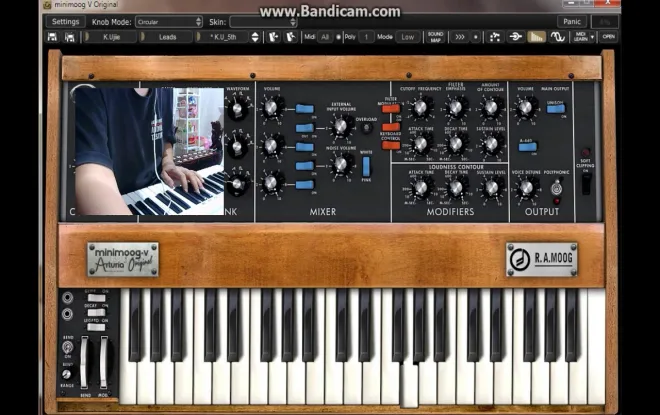
Task: Toggle the Decay white switch
Action: [x=96, y=313]
